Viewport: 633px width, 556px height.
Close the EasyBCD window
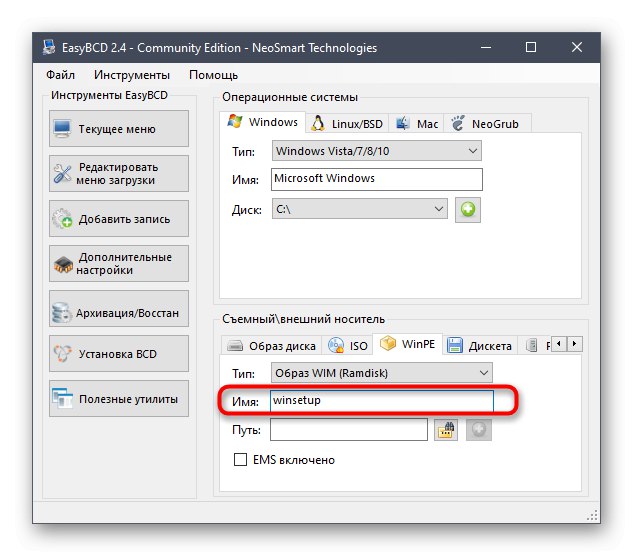point(577,47)
